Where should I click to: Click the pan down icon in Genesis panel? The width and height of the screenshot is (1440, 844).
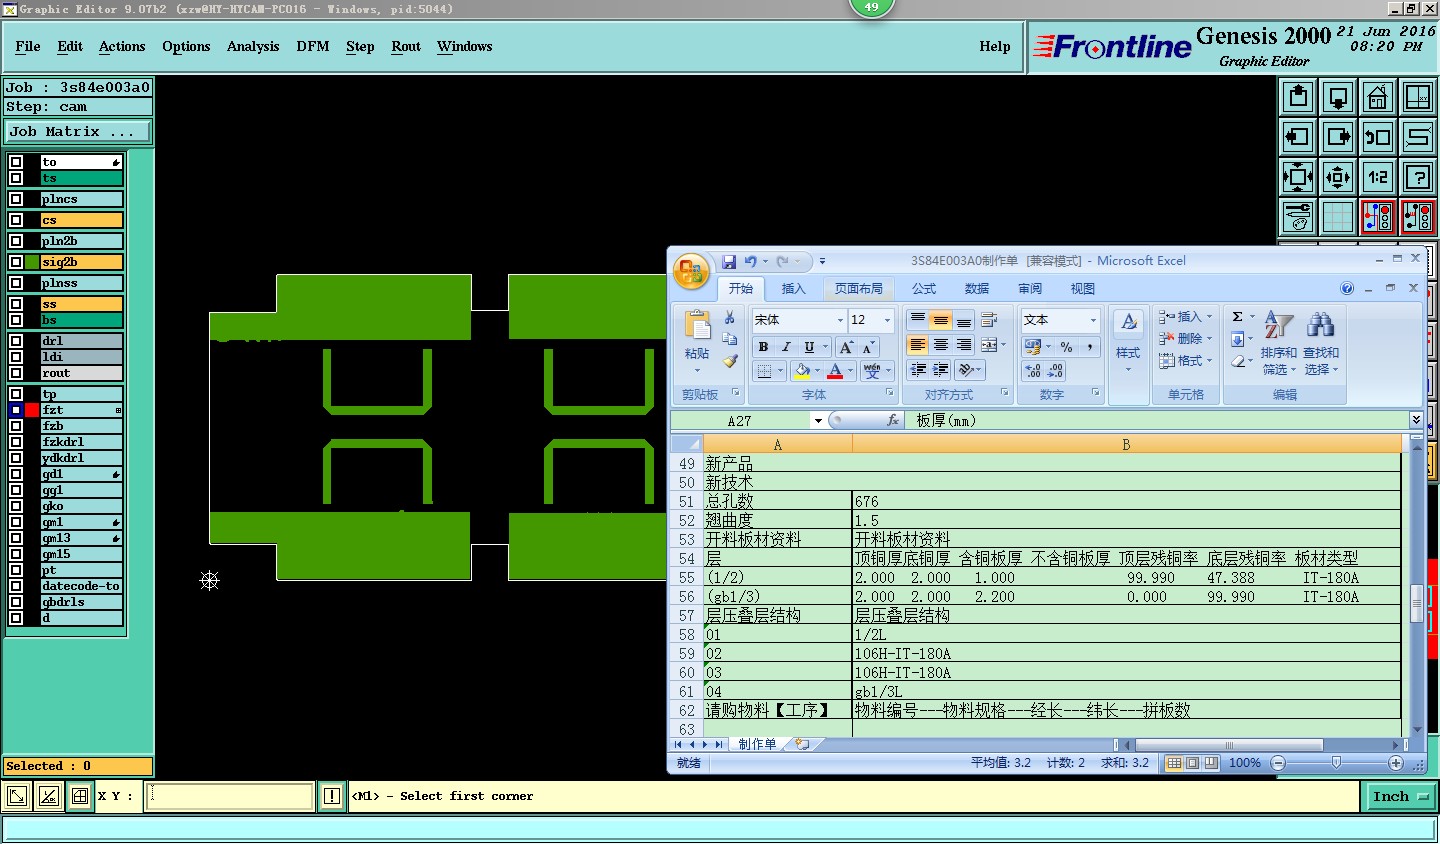click(1338, 97)
